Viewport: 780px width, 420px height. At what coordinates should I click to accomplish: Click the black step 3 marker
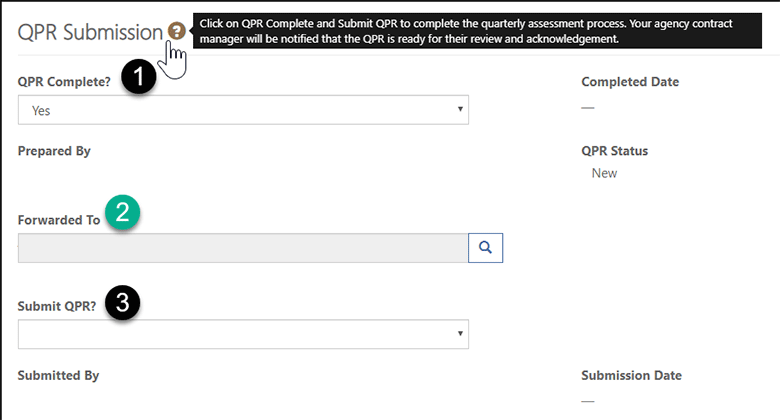click(122, 302)
